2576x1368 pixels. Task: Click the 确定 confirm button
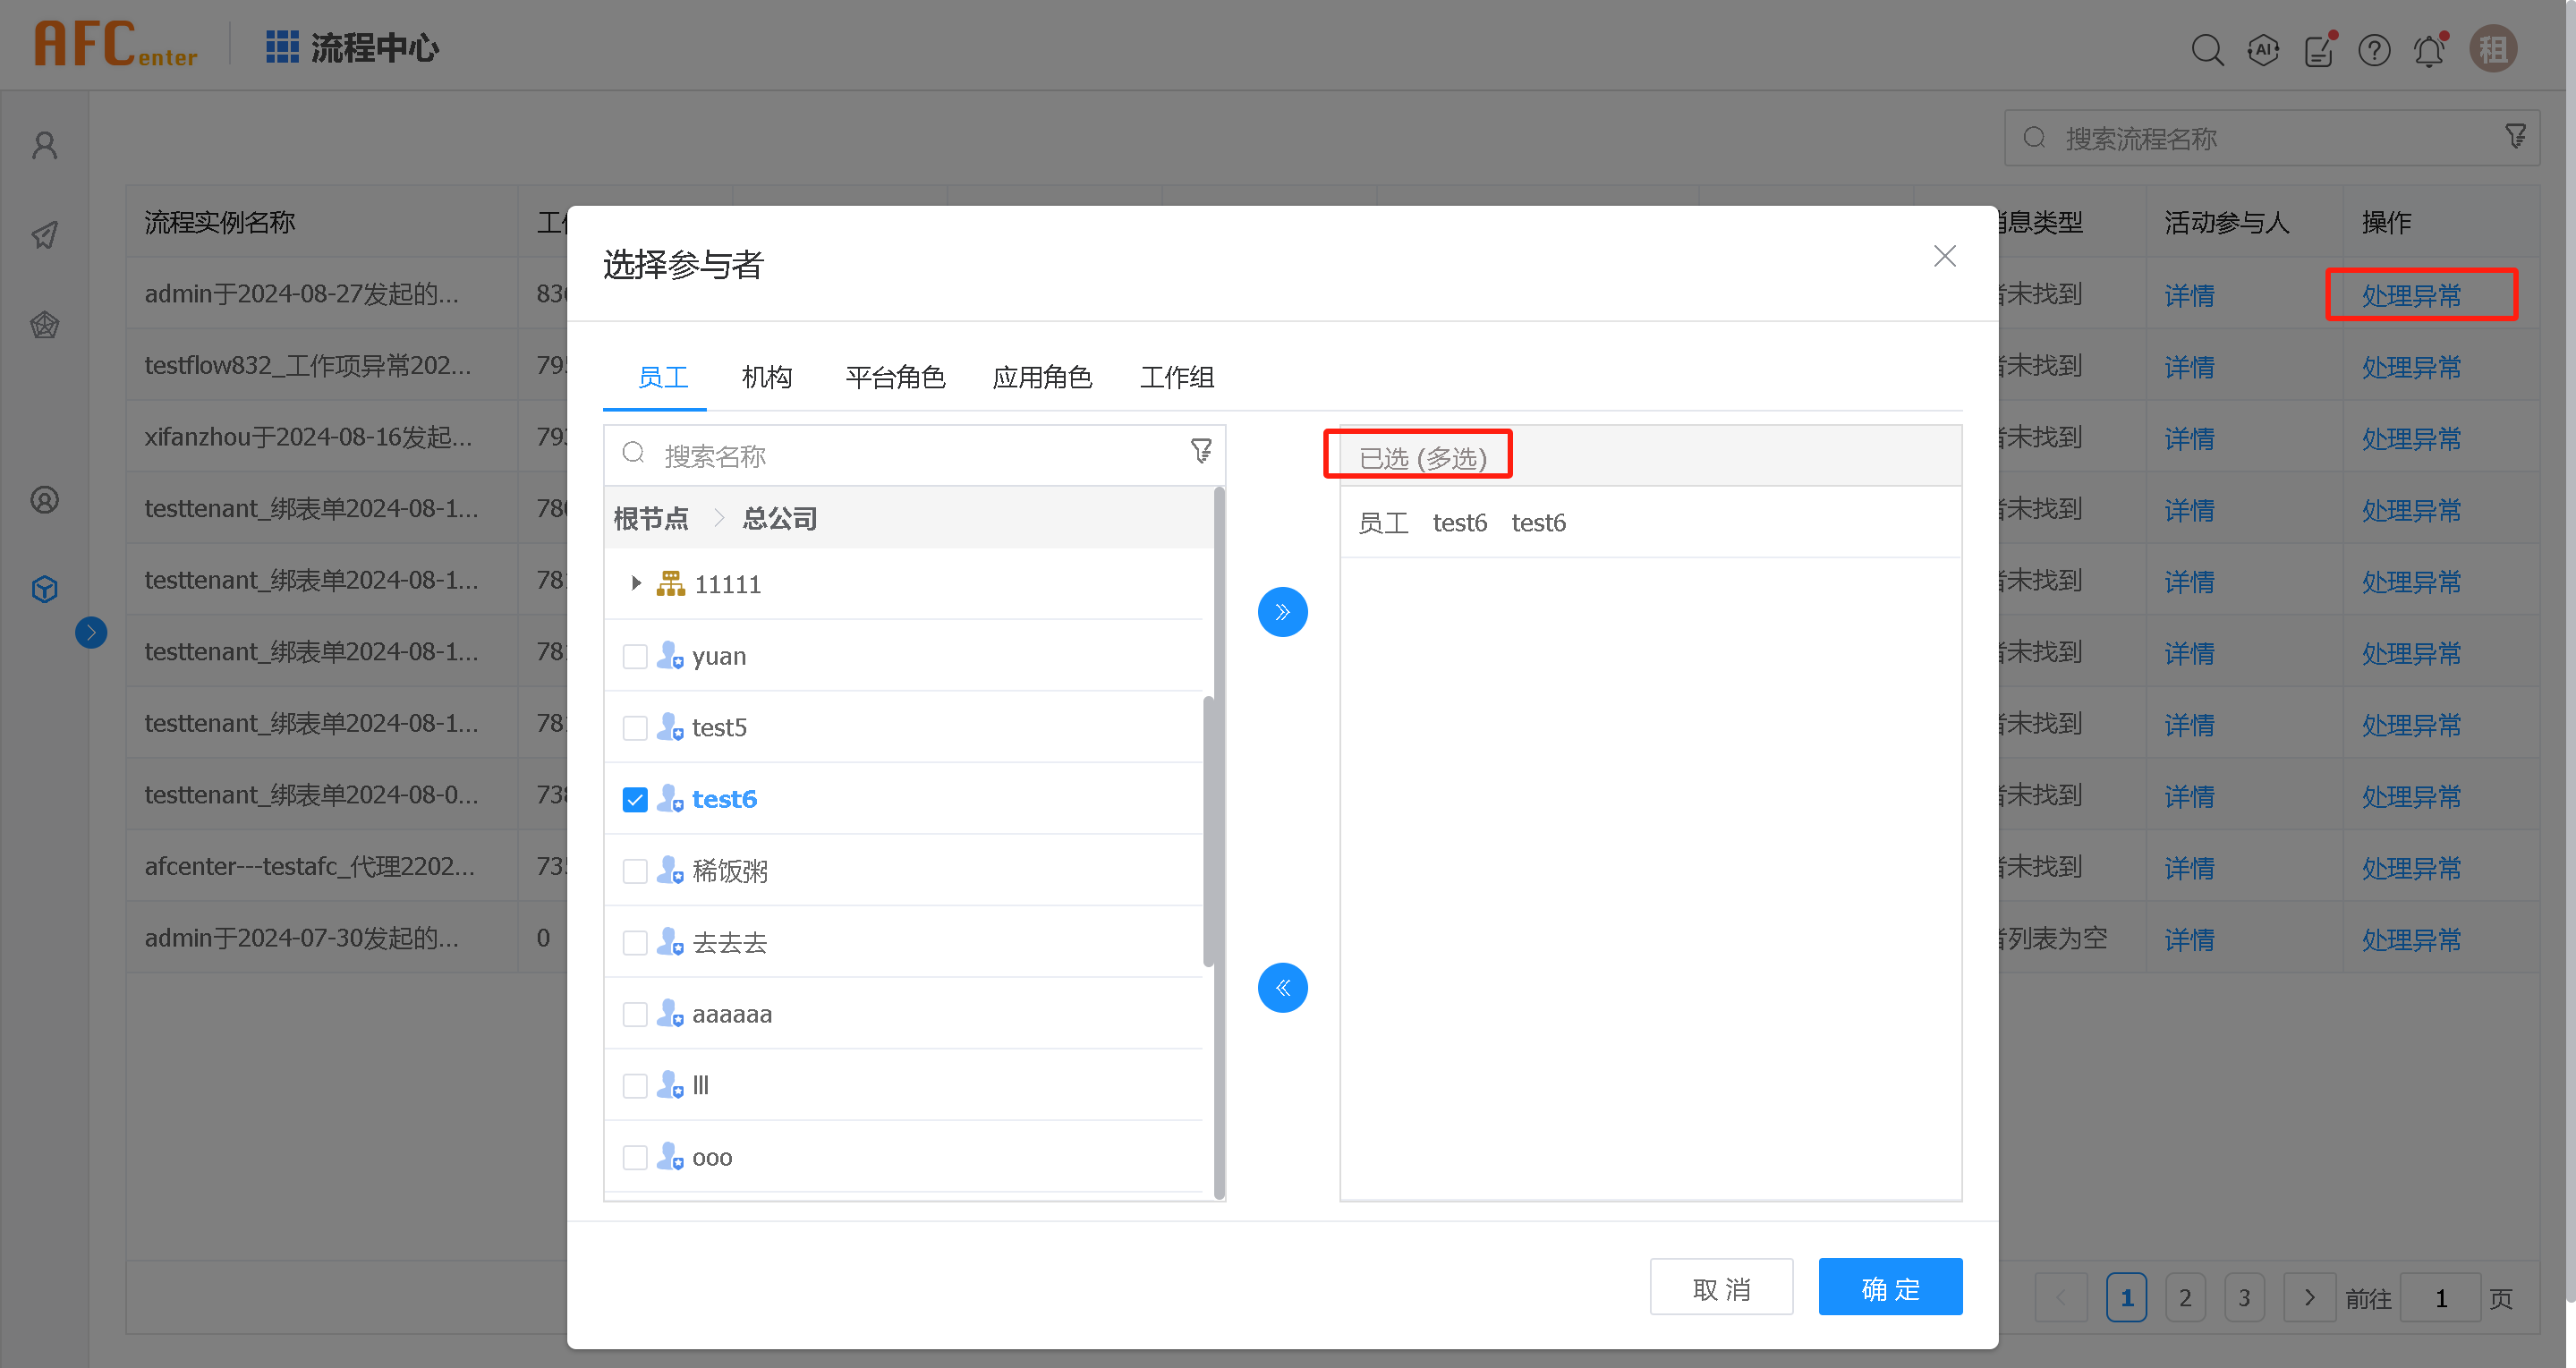coord(1889,1288)
